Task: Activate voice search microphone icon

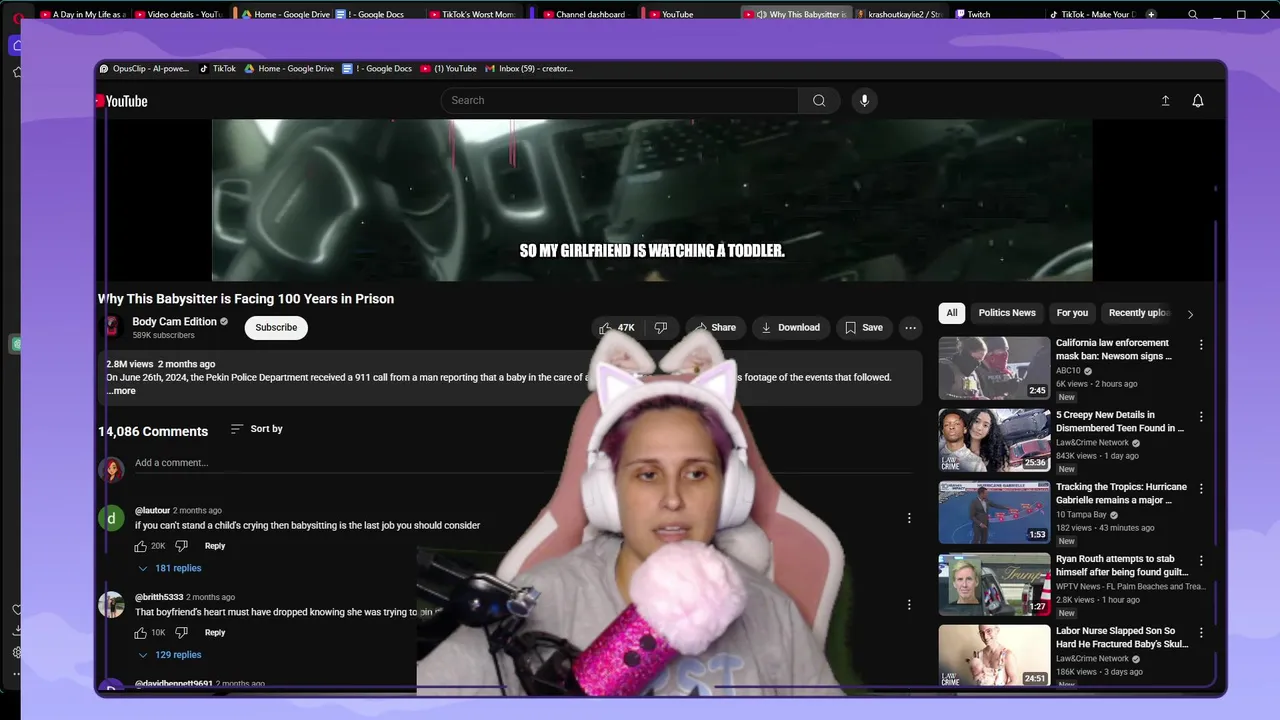Action: point(865,100)
